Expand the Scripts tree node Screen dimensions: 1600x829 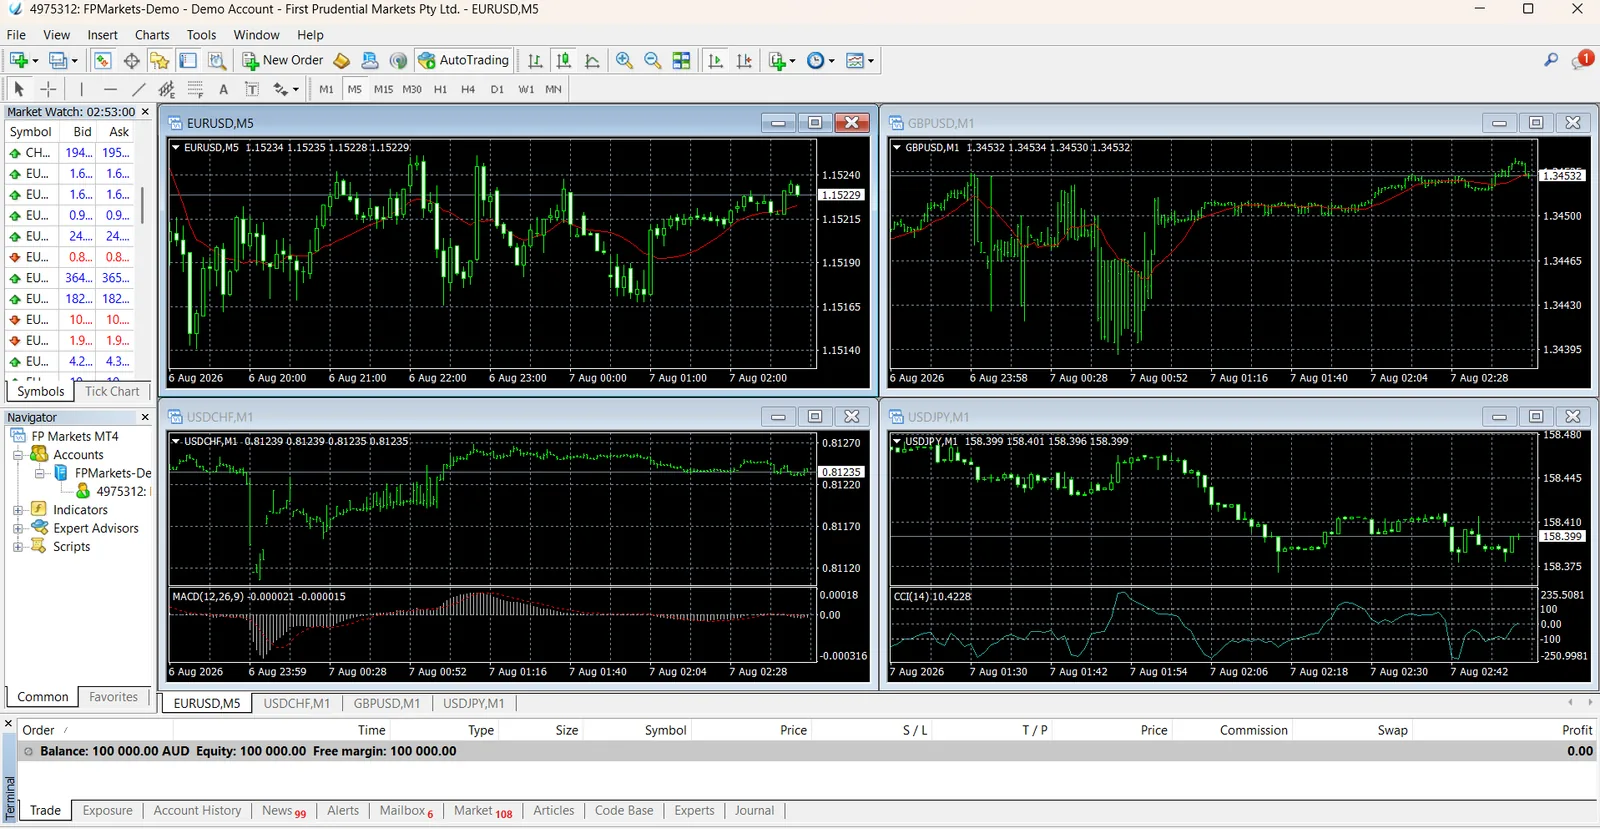(18, 547)
